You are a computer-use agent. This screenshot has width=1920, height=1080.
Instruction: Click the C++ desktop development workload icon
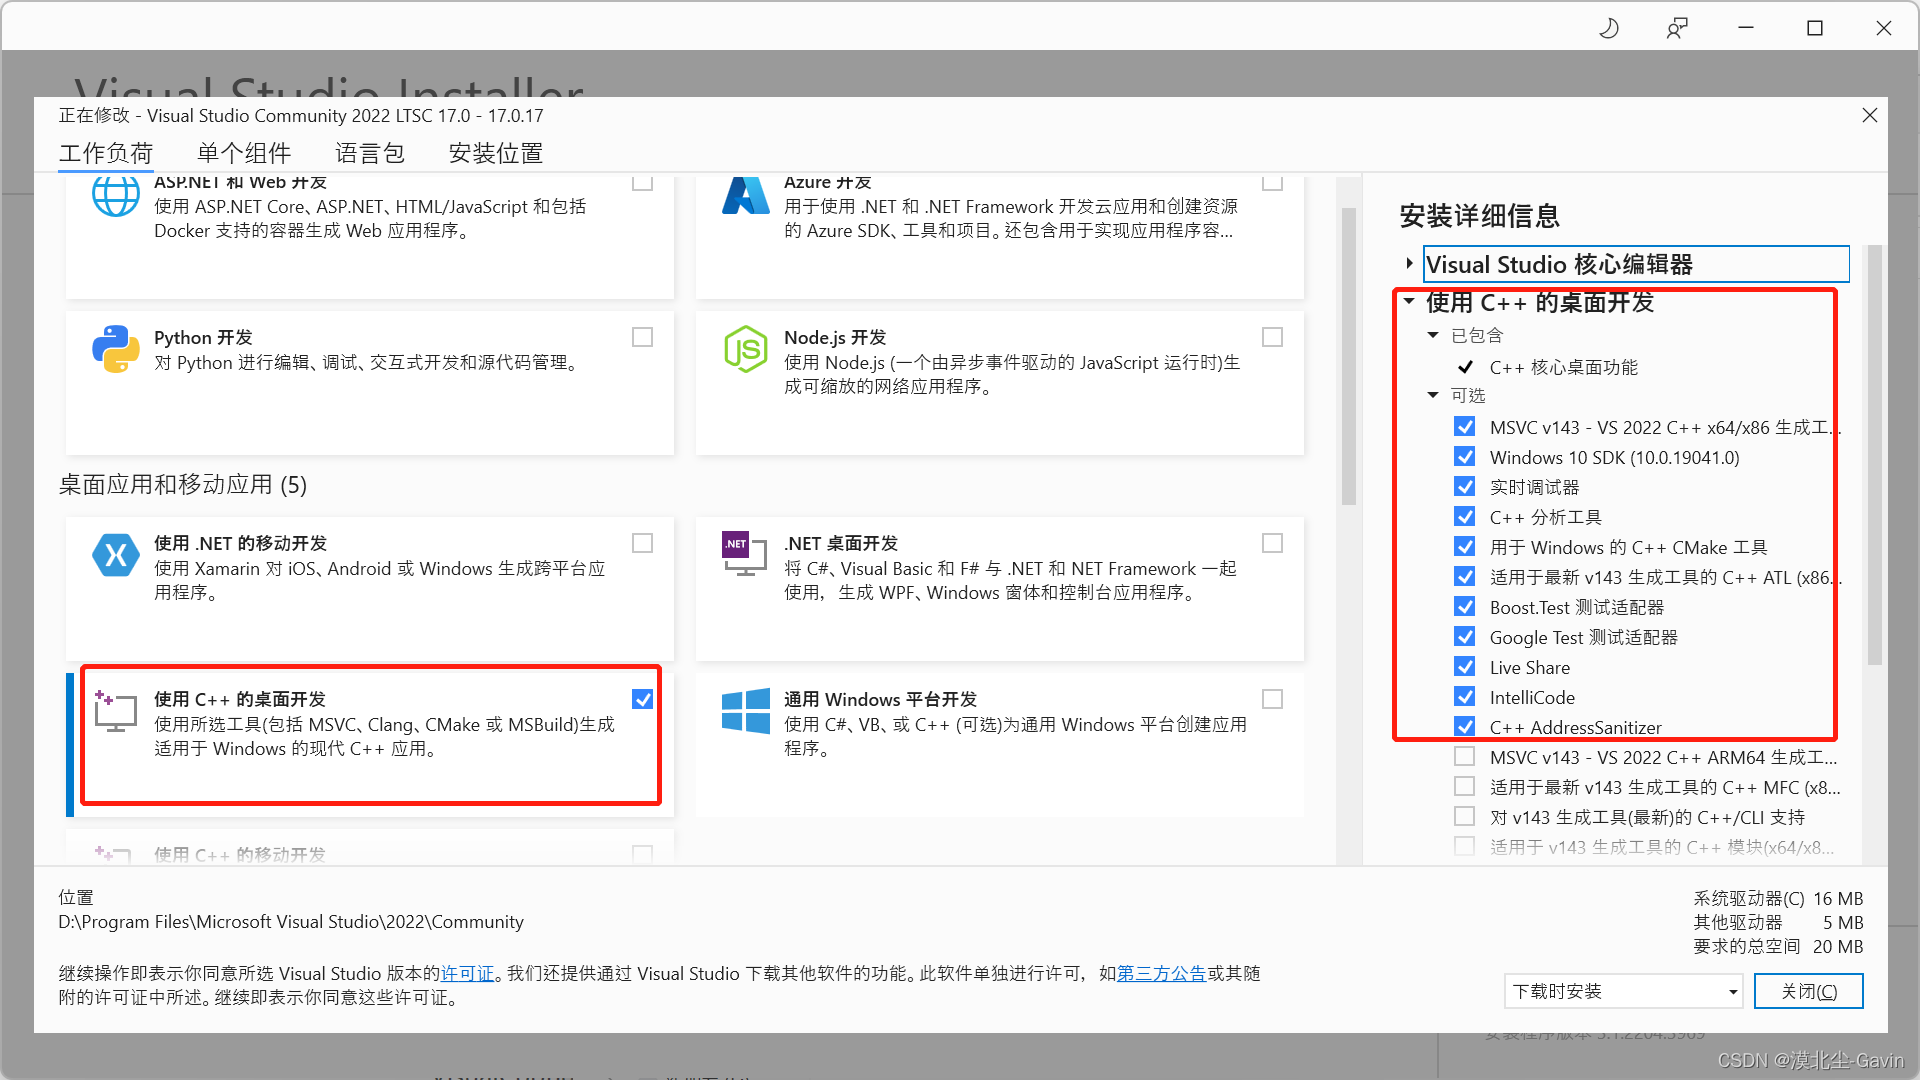116,711
